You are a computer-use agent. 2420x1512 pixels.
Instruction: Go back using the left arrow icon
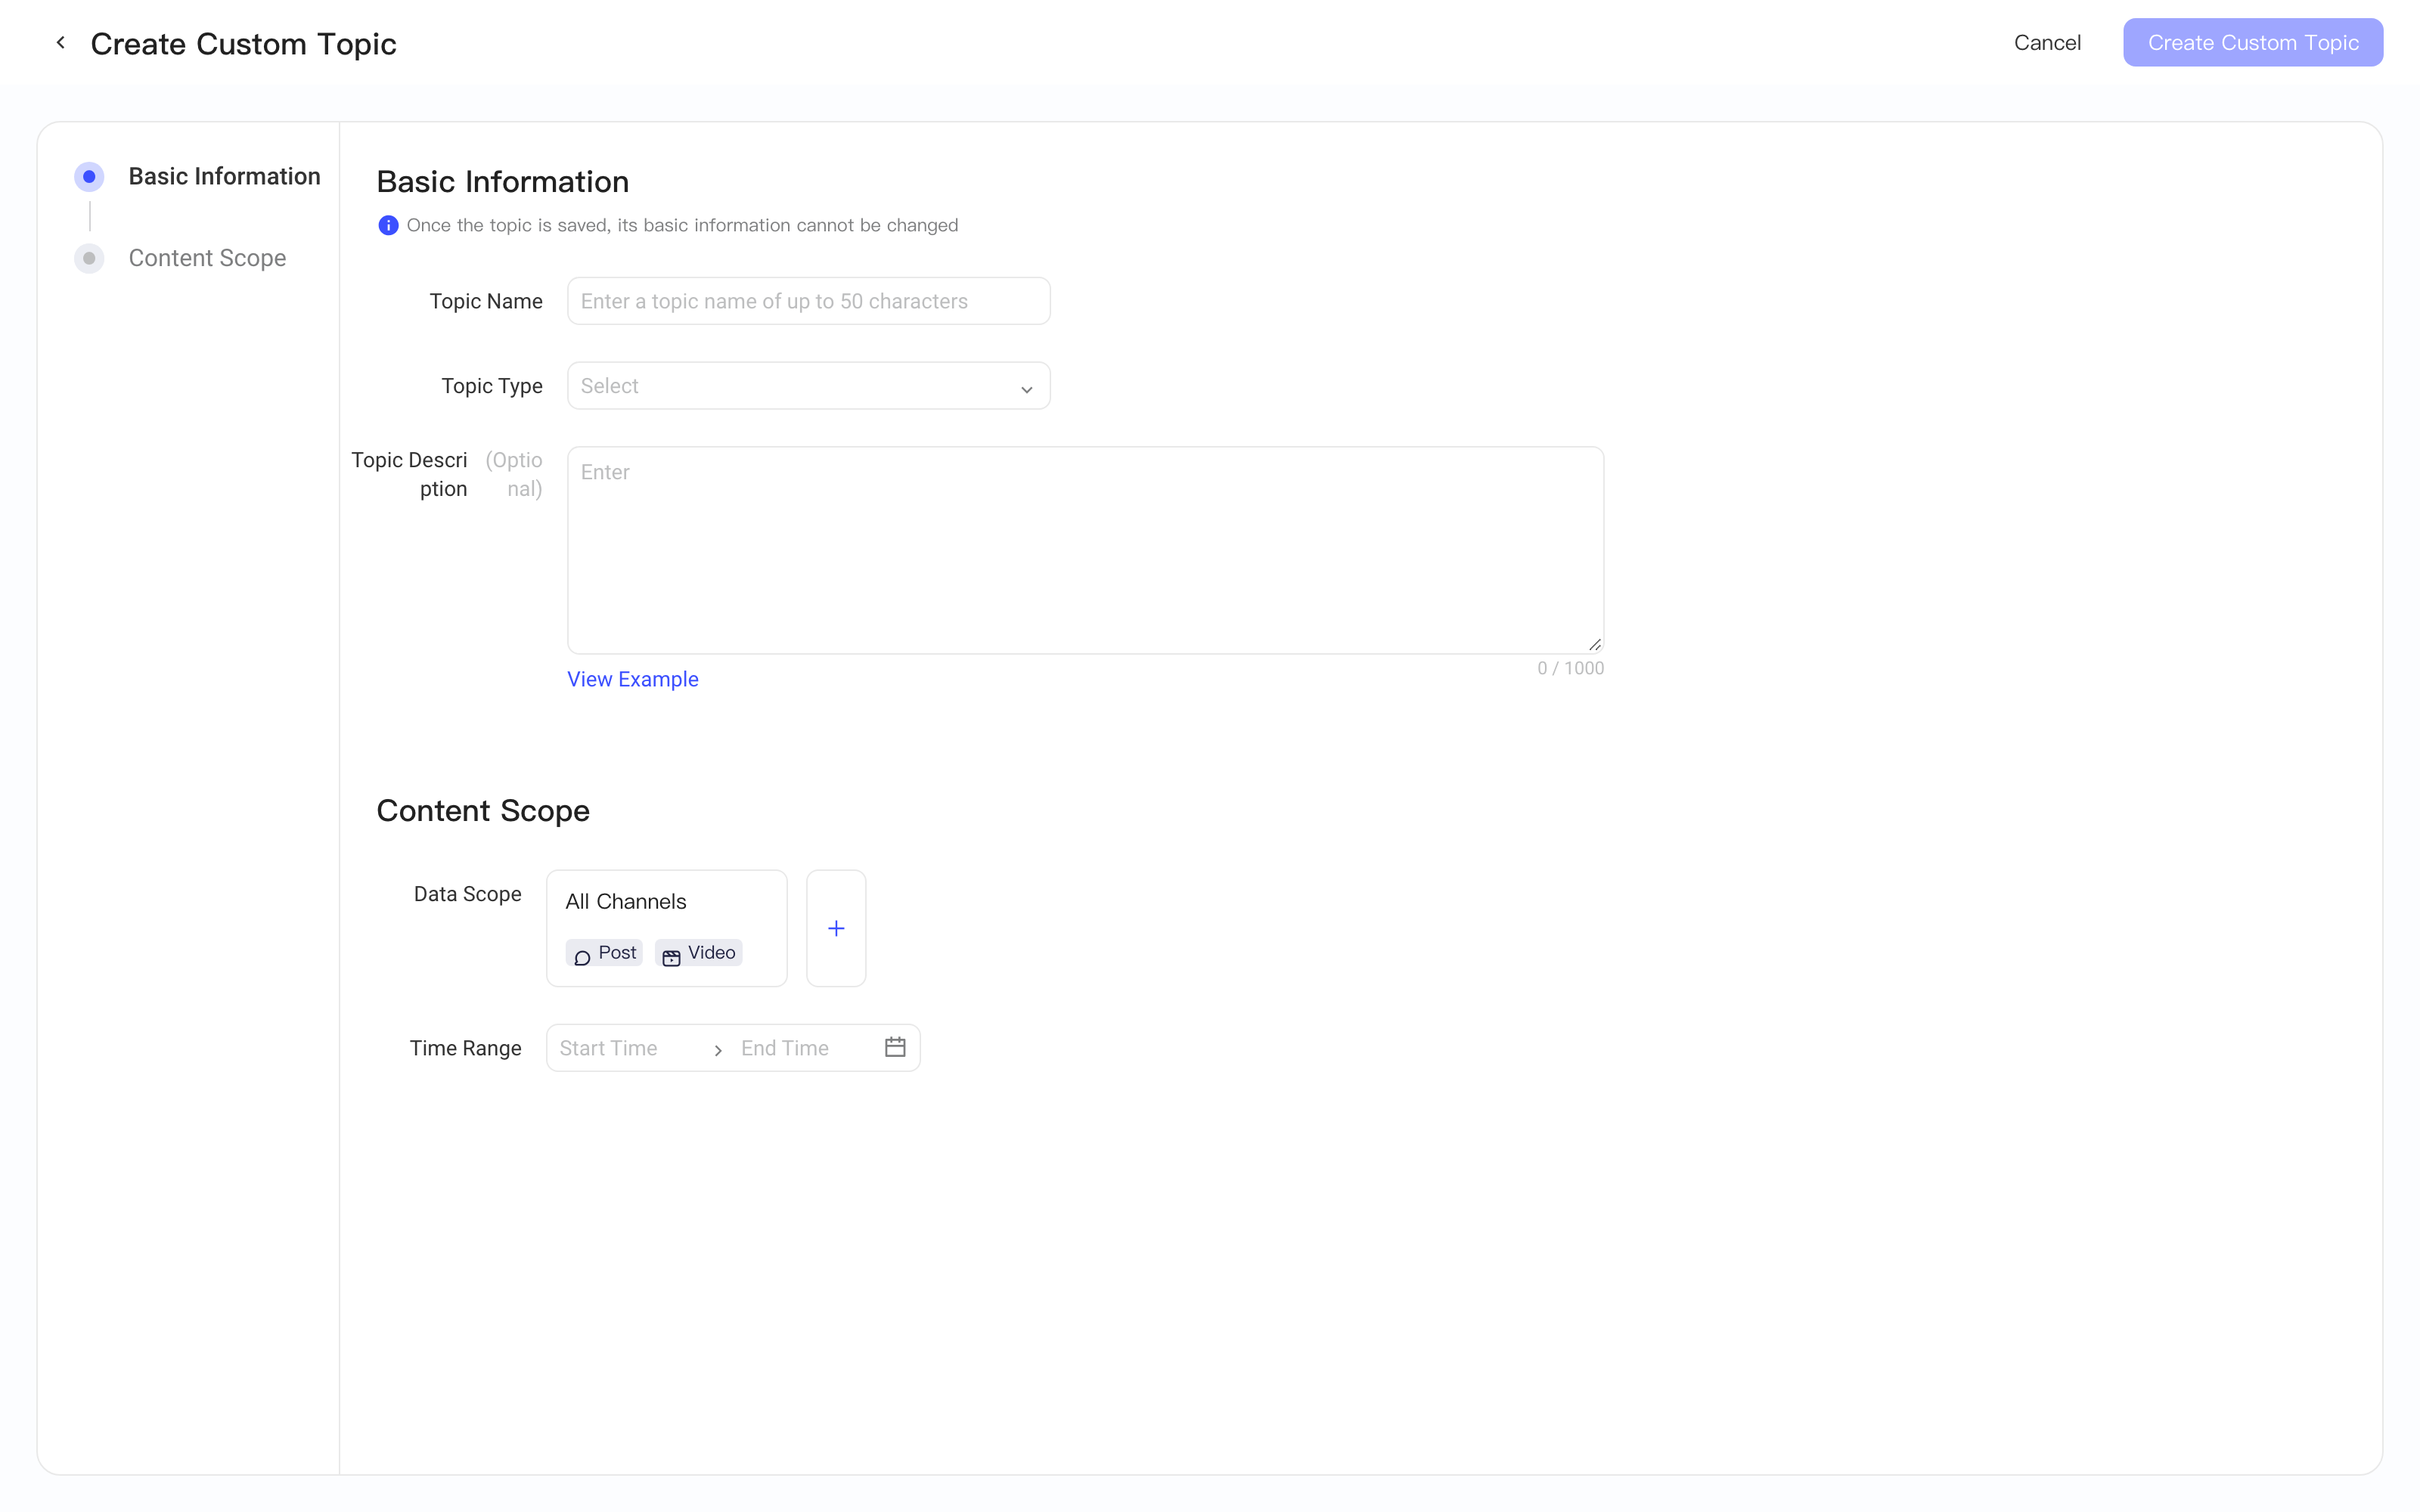pyautogui.click(x=61, y=43)
